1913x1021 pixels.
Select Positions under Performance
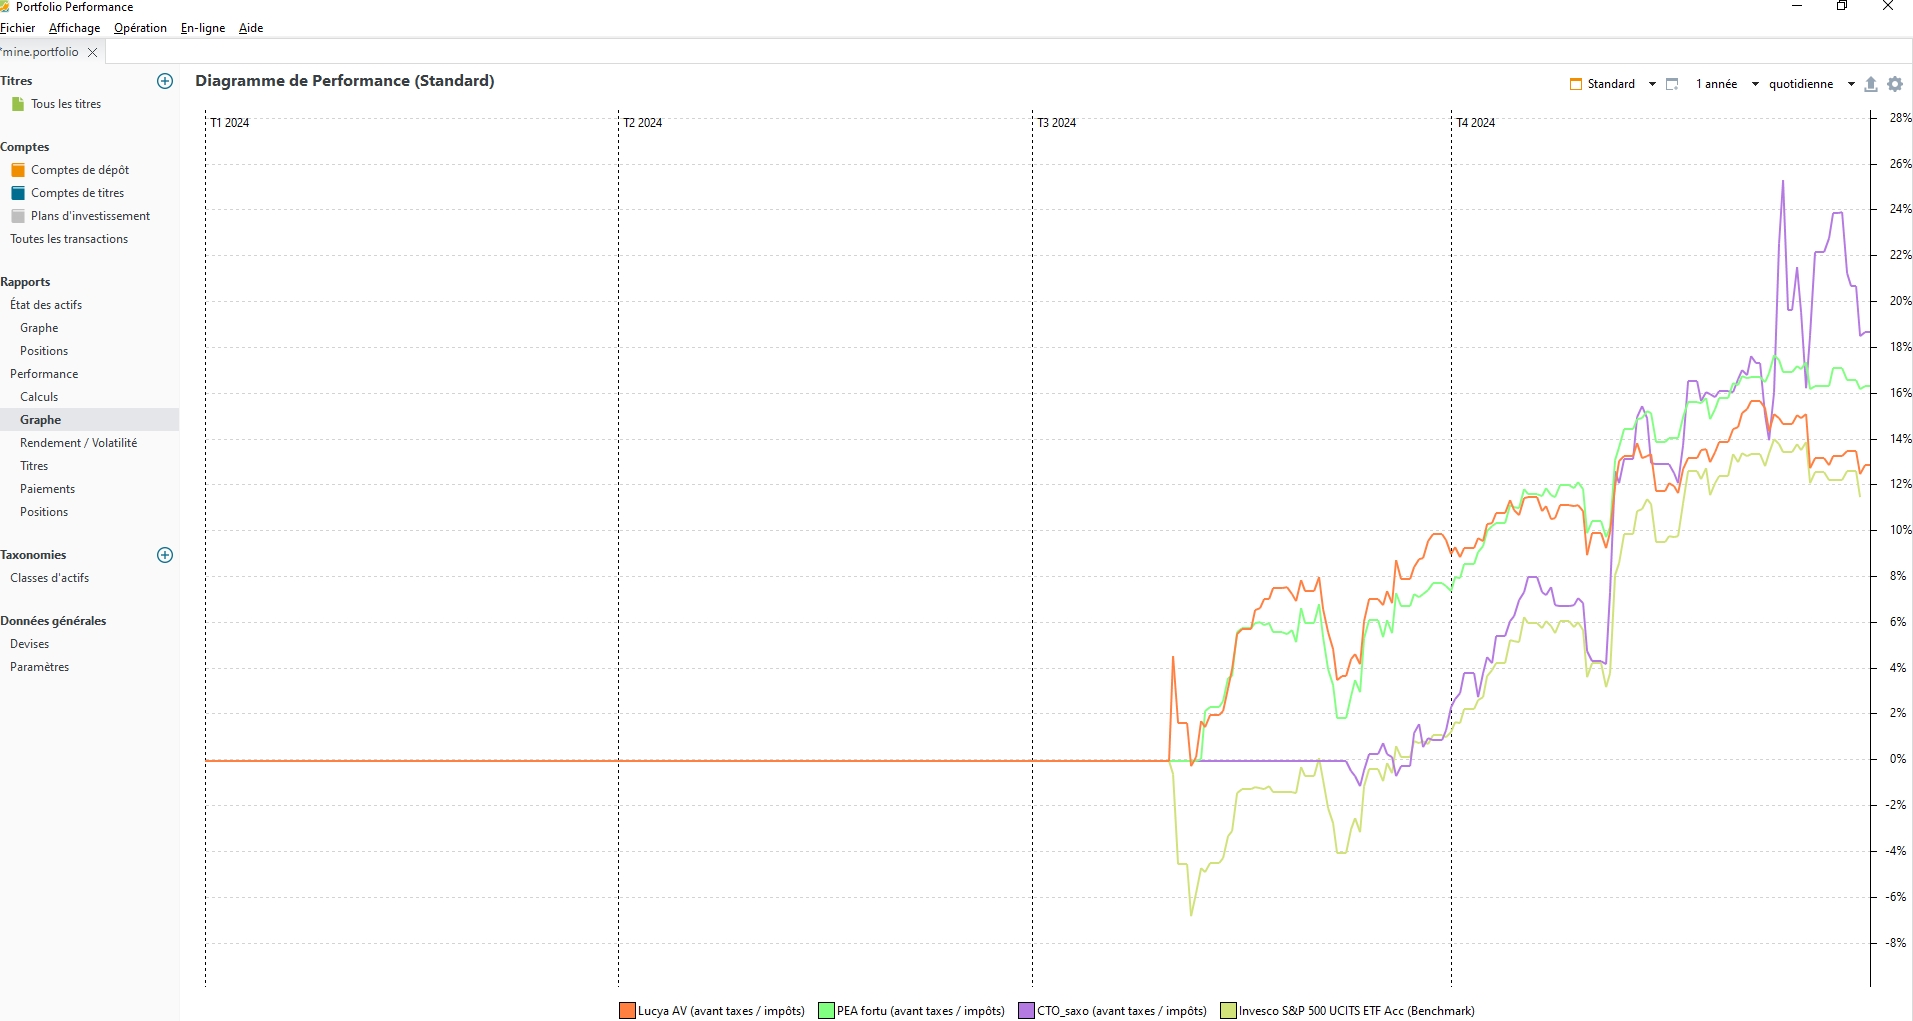tap(44, 512)
